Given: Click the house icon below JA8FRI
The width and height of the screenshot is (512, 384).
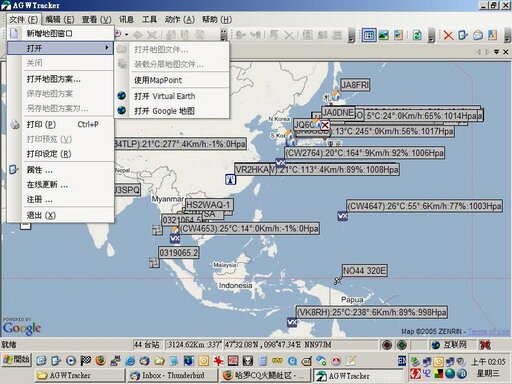Looking at the screenshot, I should point(336,96).
